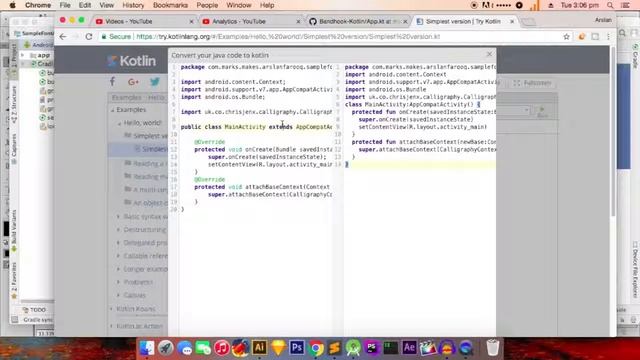The height and width of the screenshot is (360, 640).
Task: Click the Fullscreen button on the Kotlin page
Action: tap(532, 83)
